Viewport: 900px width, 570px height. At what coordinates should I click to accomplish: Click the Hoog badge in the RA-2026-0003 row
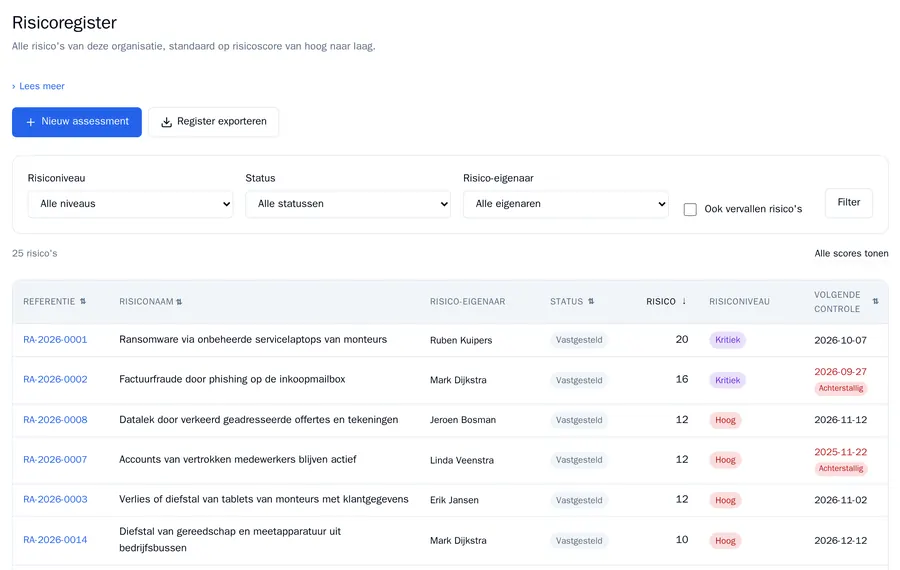click(725, 500)
